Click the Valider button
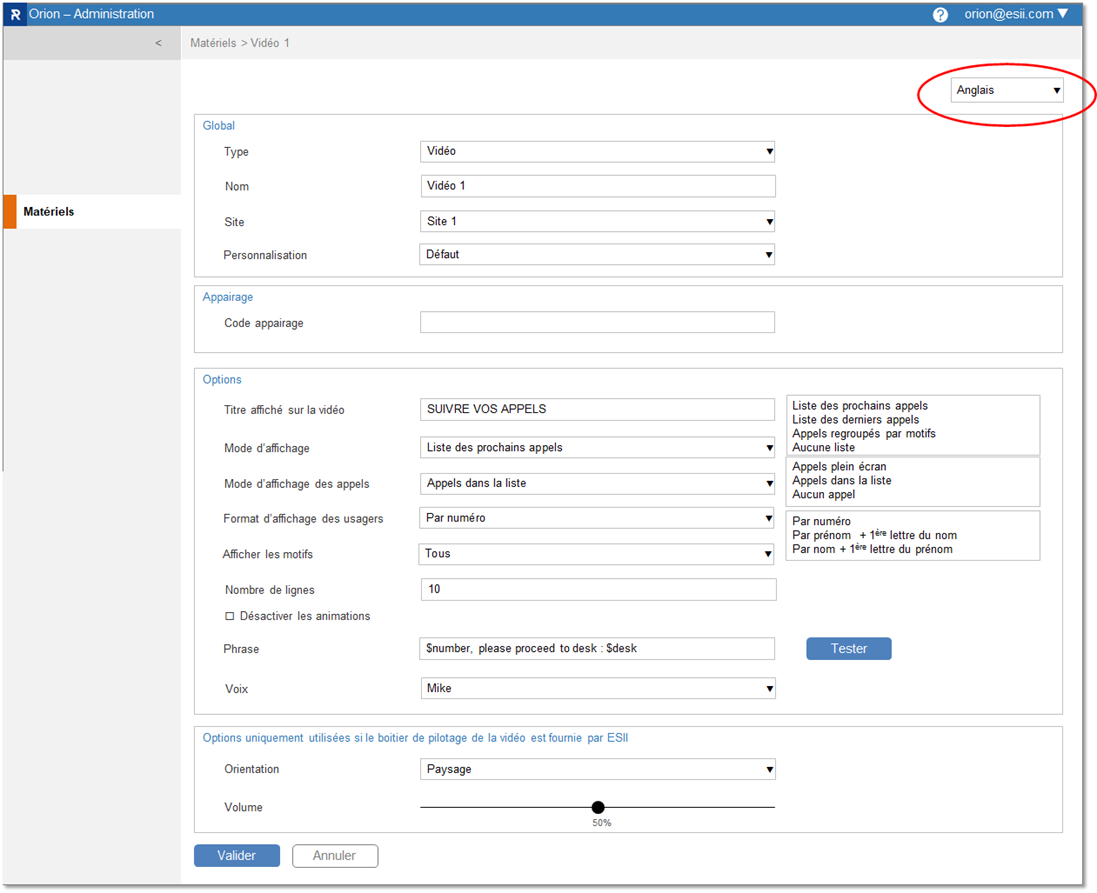Image resolution: width=1097 pixels, height=893 pixels. point(236,856)
